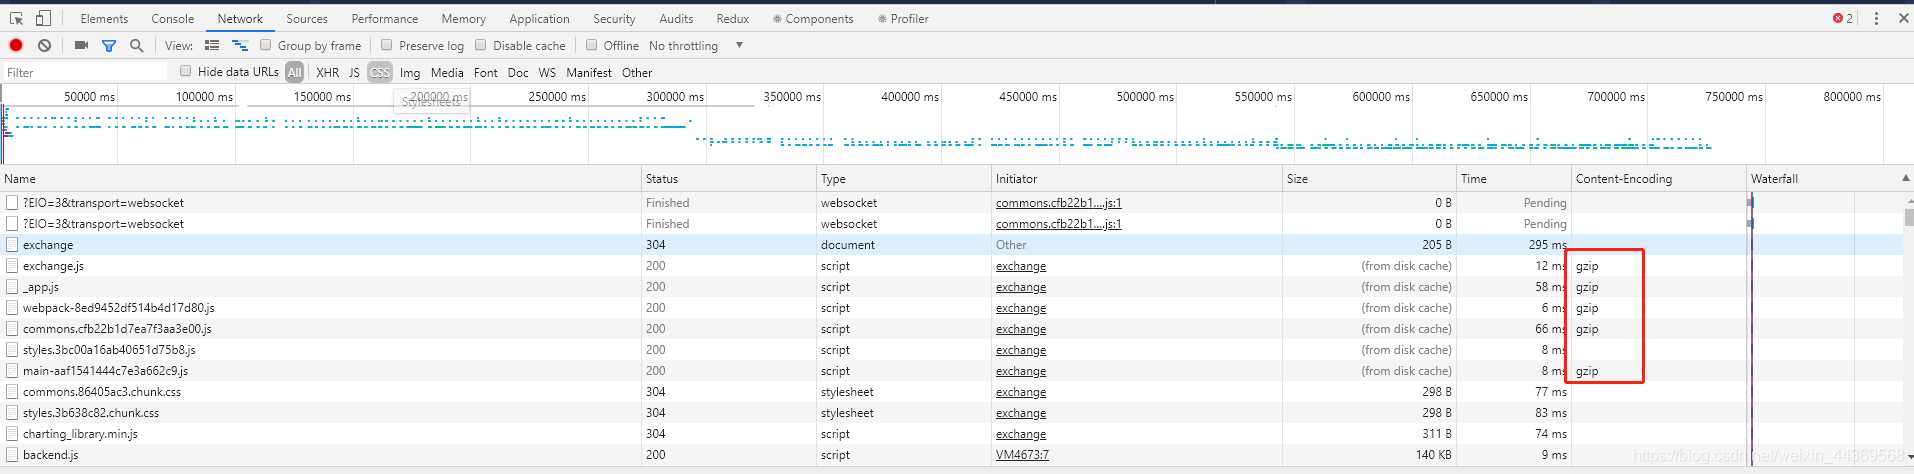The image size is (1914, 474).
Task: Open VM4673:7 initiator link
Action: click(1022, 455)
